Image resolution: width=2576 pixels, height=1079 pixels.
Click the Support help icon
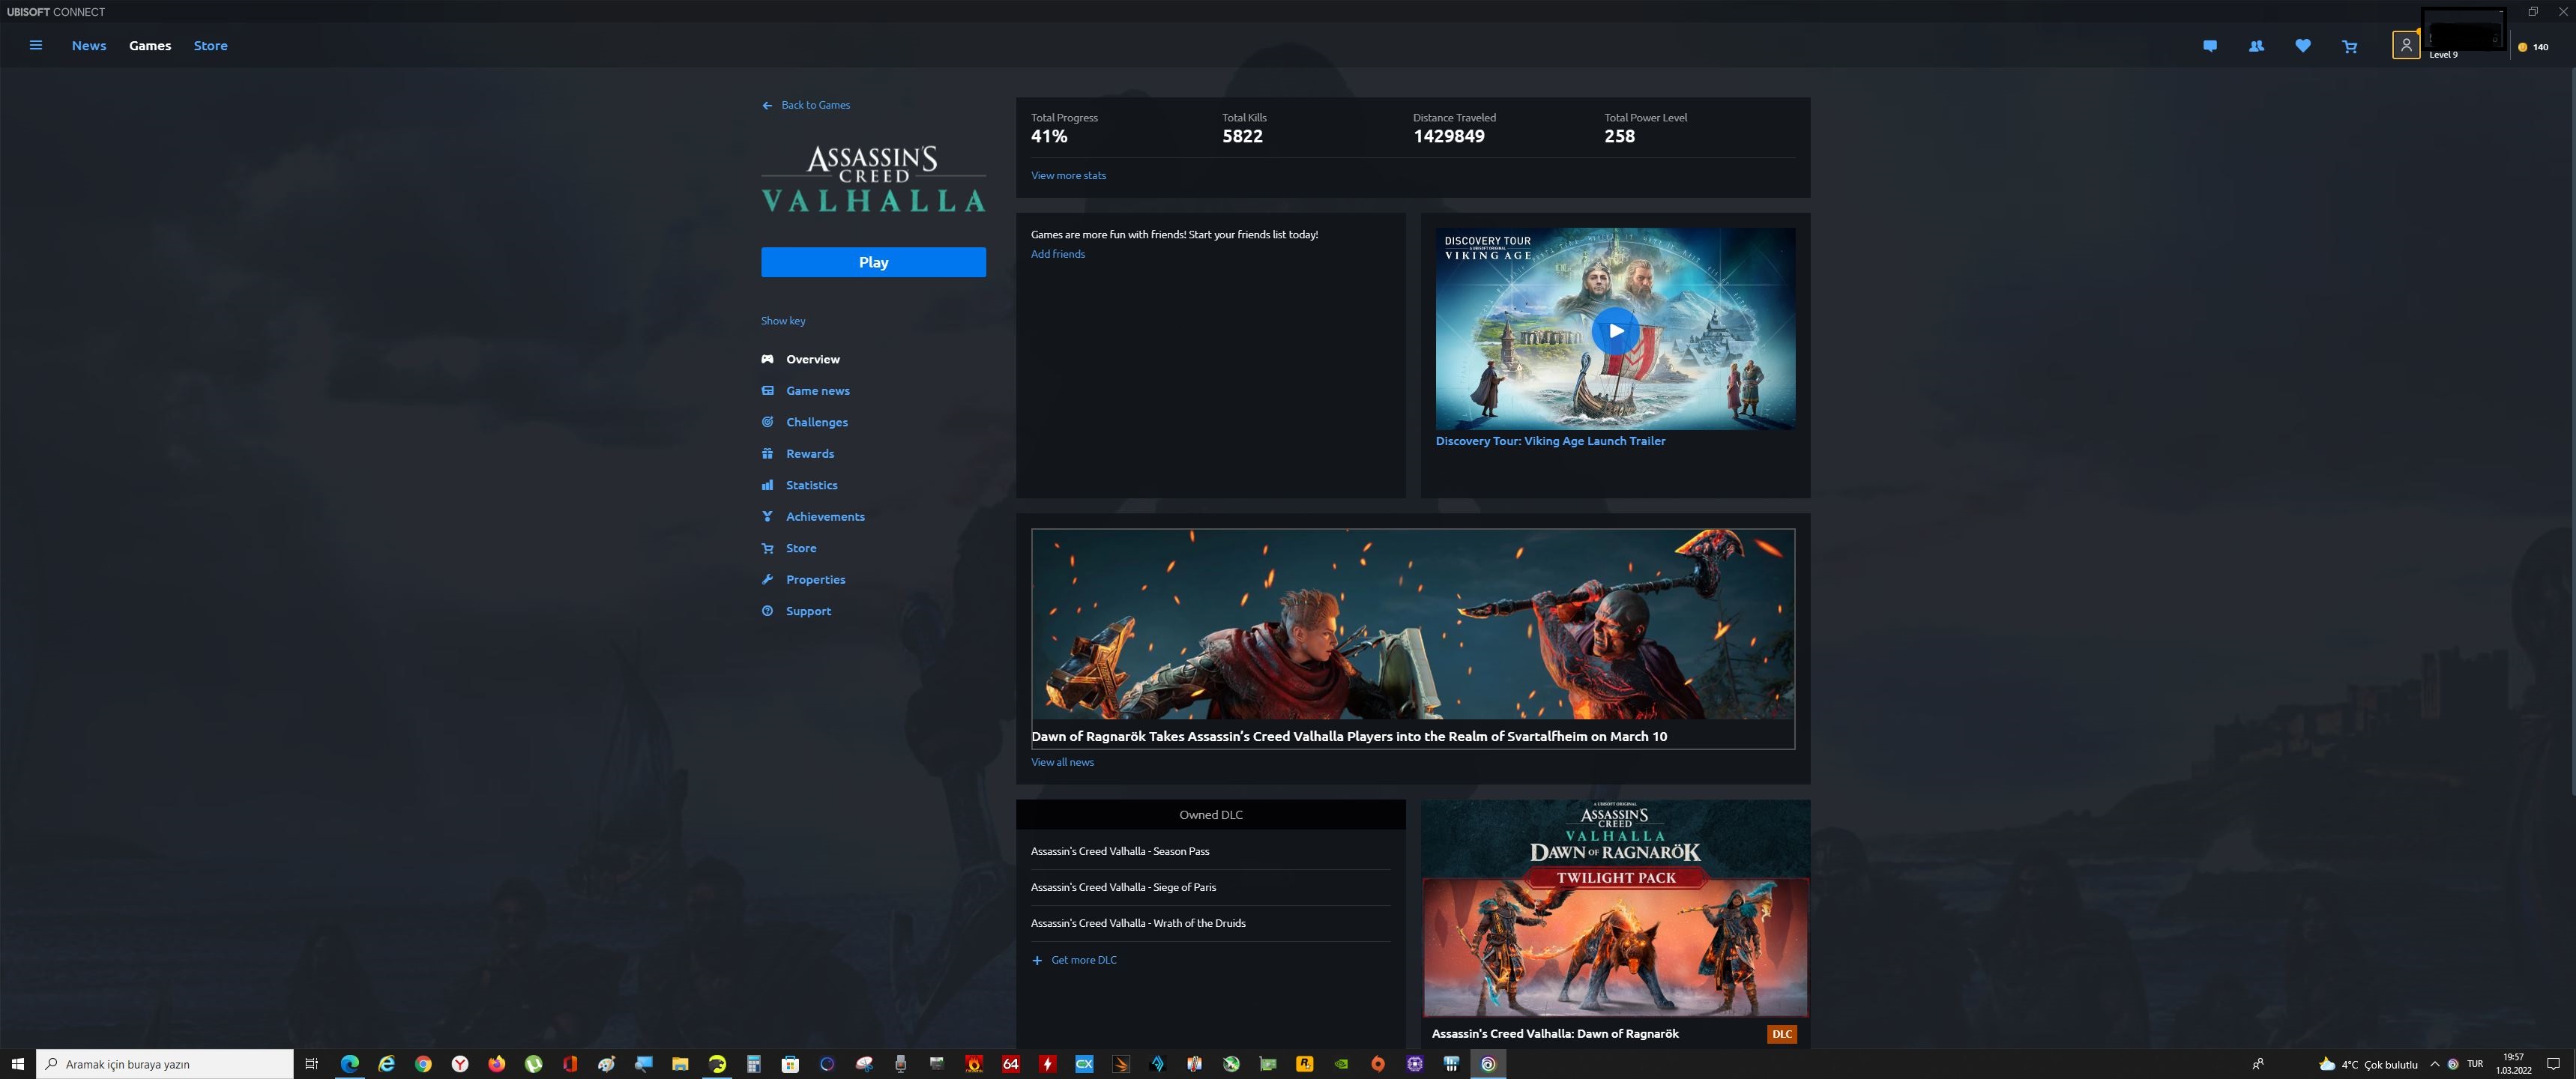click(767, 611)
